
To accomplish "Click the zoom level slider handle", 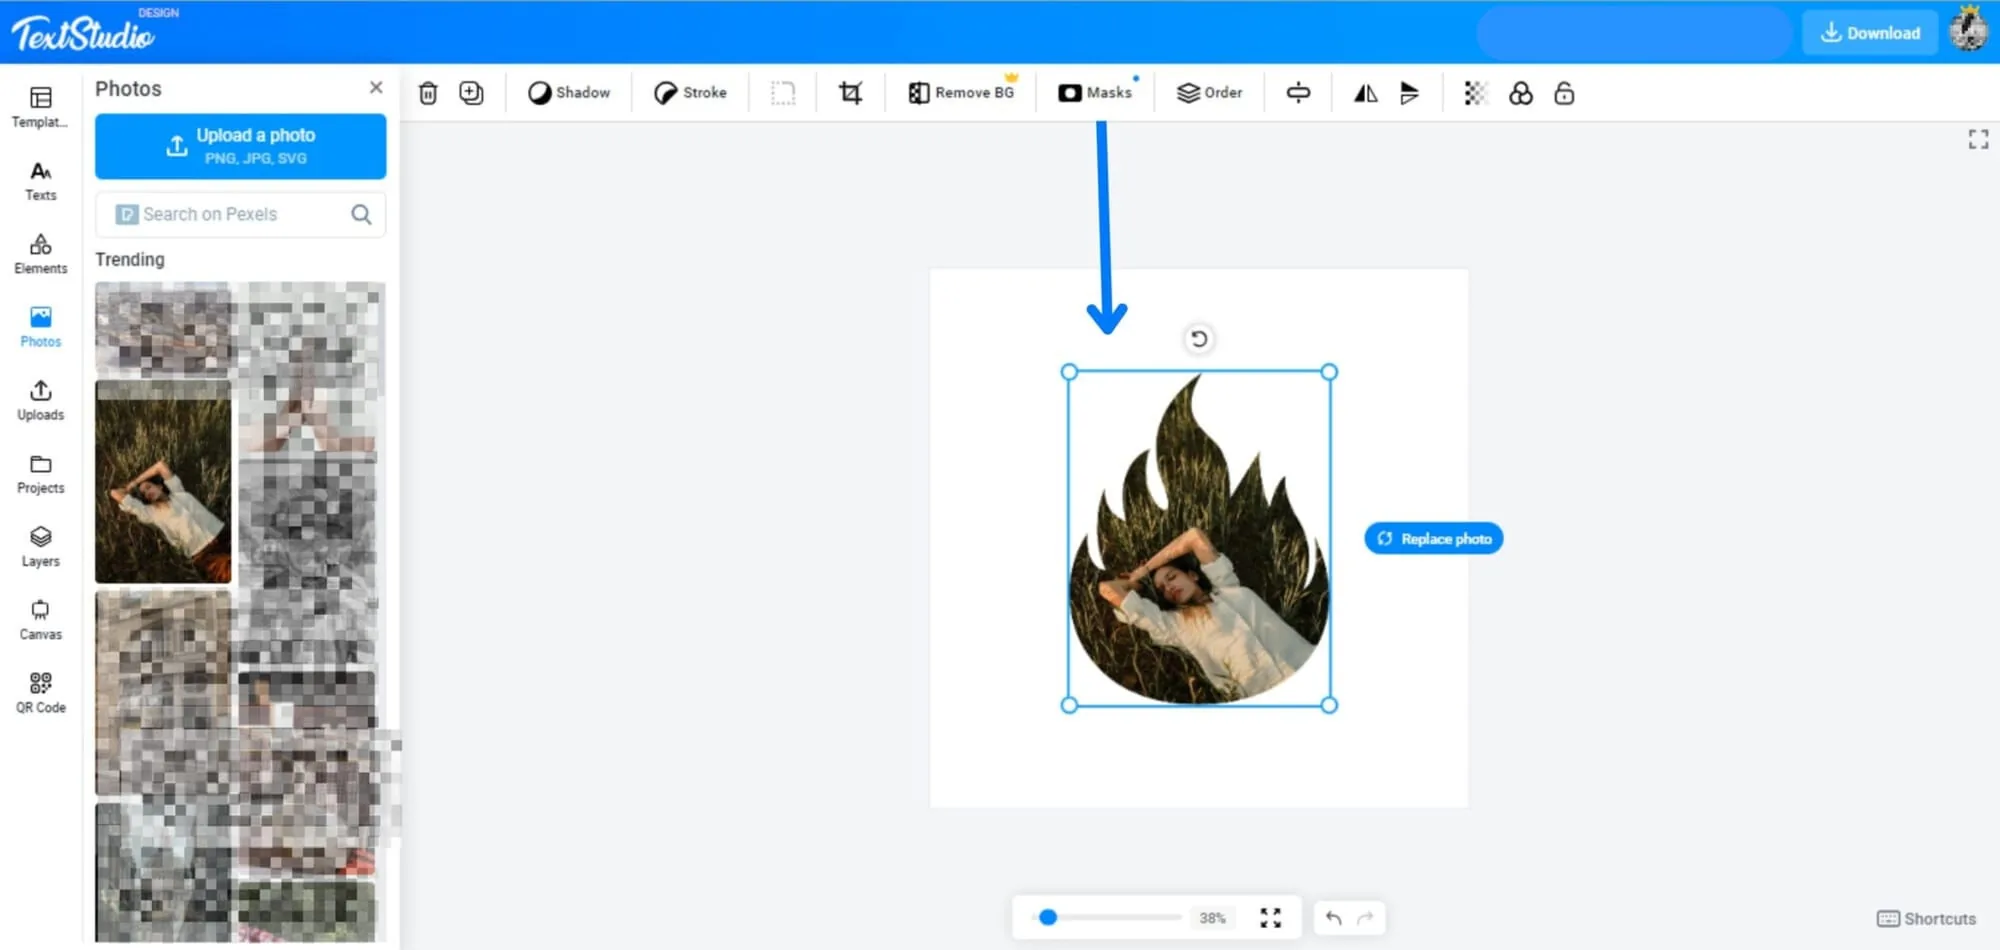I will [1048, 917].
